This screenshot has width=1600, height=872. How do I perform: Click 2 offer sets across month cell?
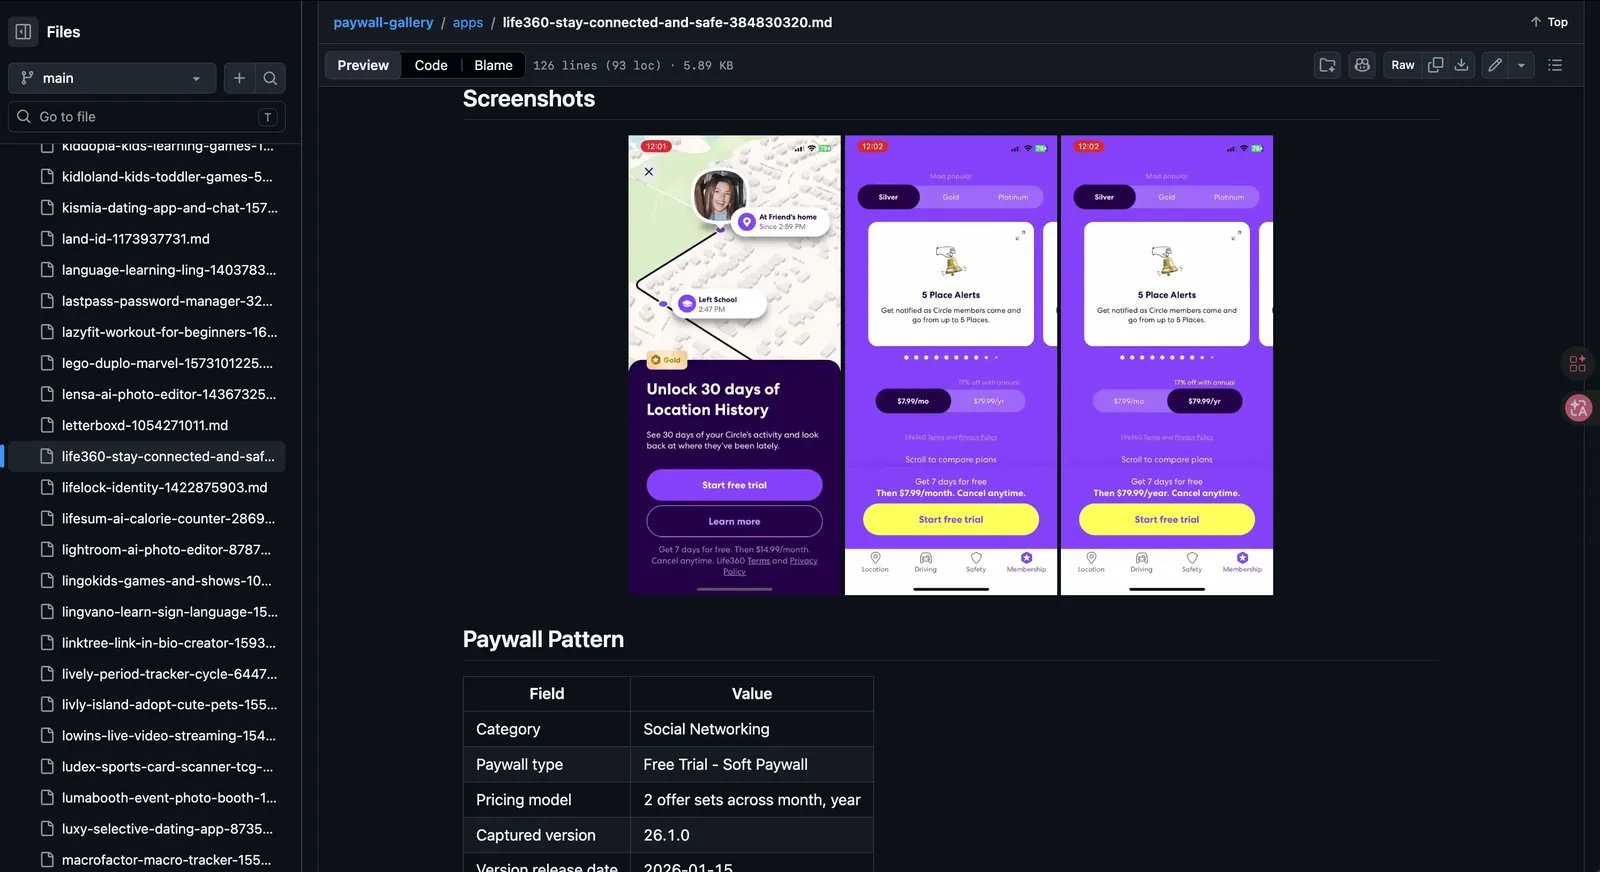click(x=752, y=800)
